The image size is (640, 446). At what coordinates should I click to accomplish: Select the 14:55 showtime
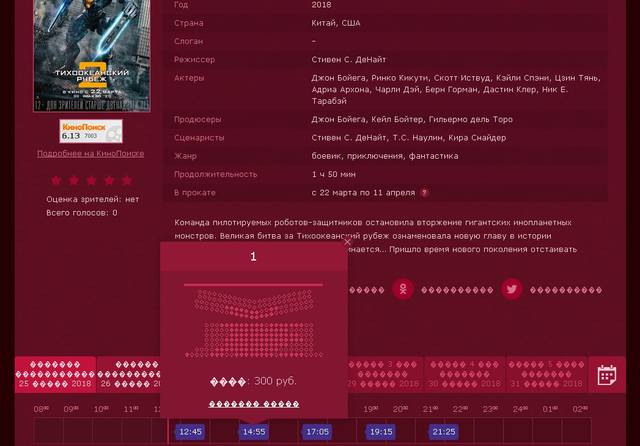254,432
